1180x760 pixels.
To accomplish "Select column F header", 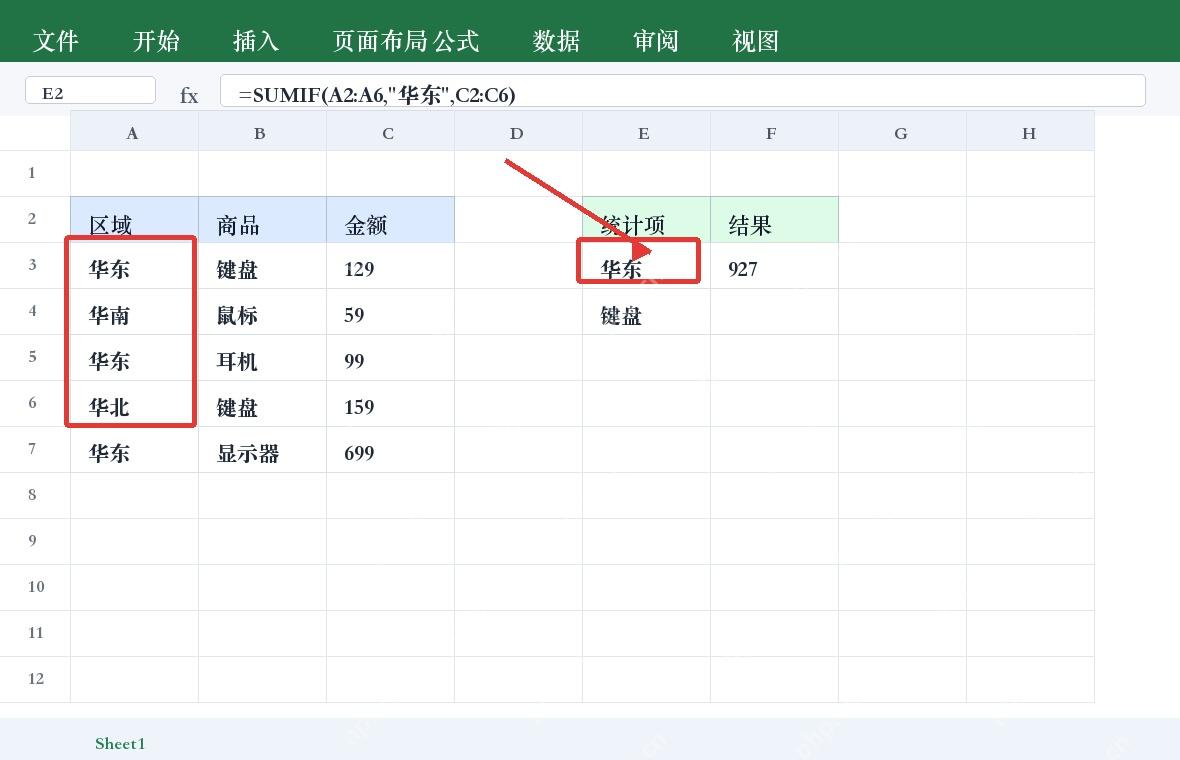I will (774, 132).
